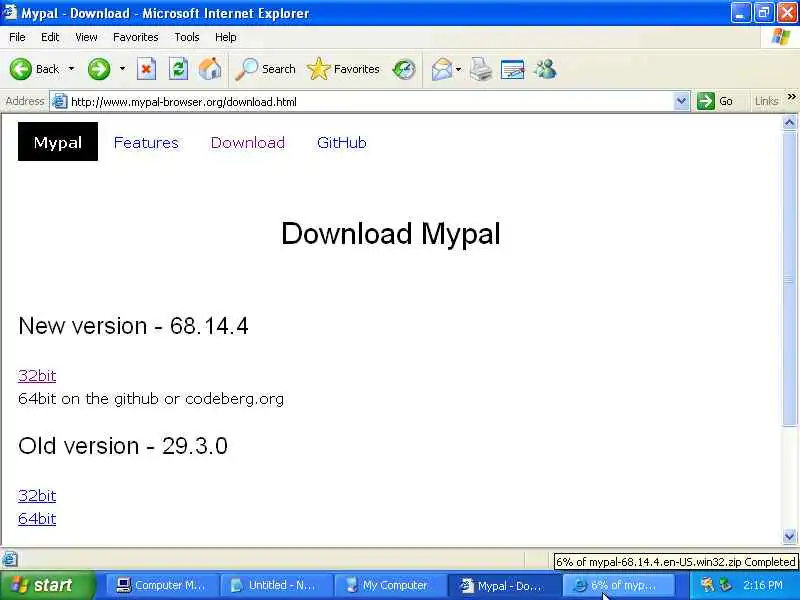The height and width of the screenshot is (600, 800).
Task: Download new version 68.14.4 32bit link
Action: (37, 376)
